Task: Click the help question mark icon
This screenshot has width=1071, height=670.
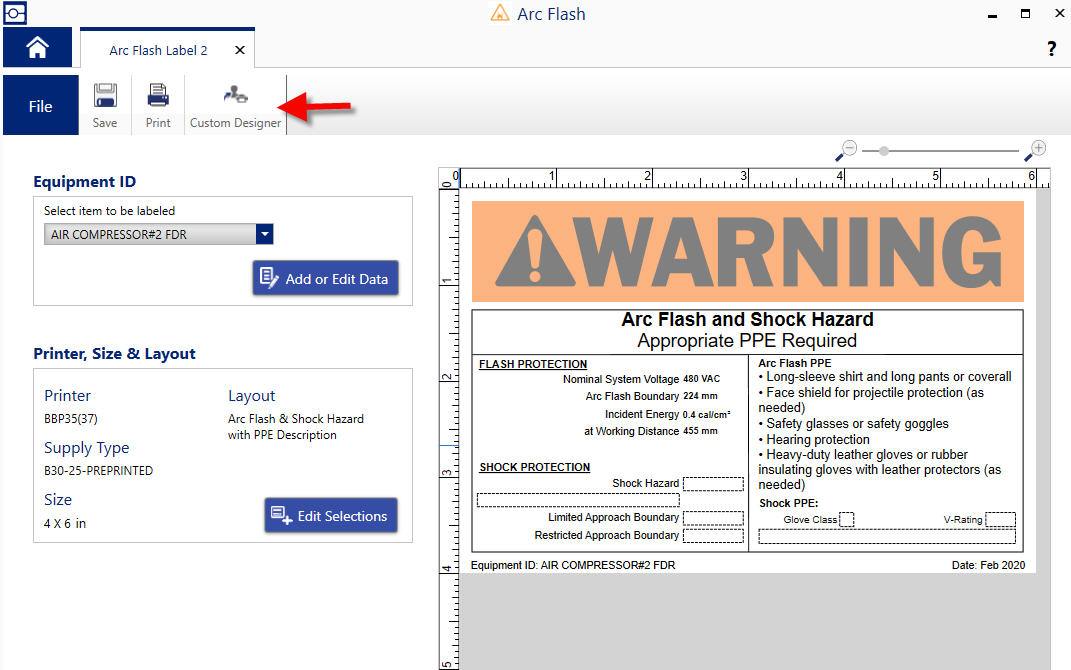Action: (1051, 49)
